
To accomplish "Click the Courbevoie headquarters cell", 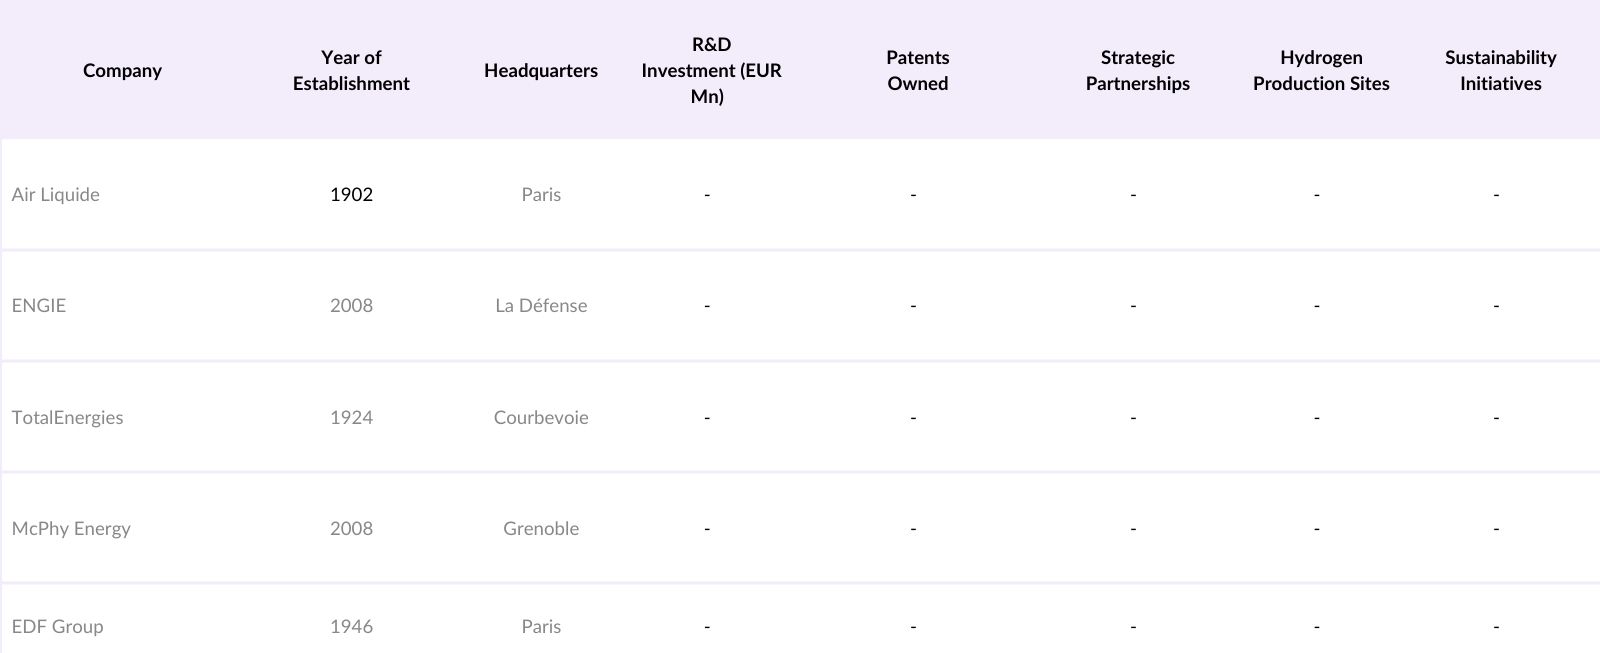I will 541,417.
